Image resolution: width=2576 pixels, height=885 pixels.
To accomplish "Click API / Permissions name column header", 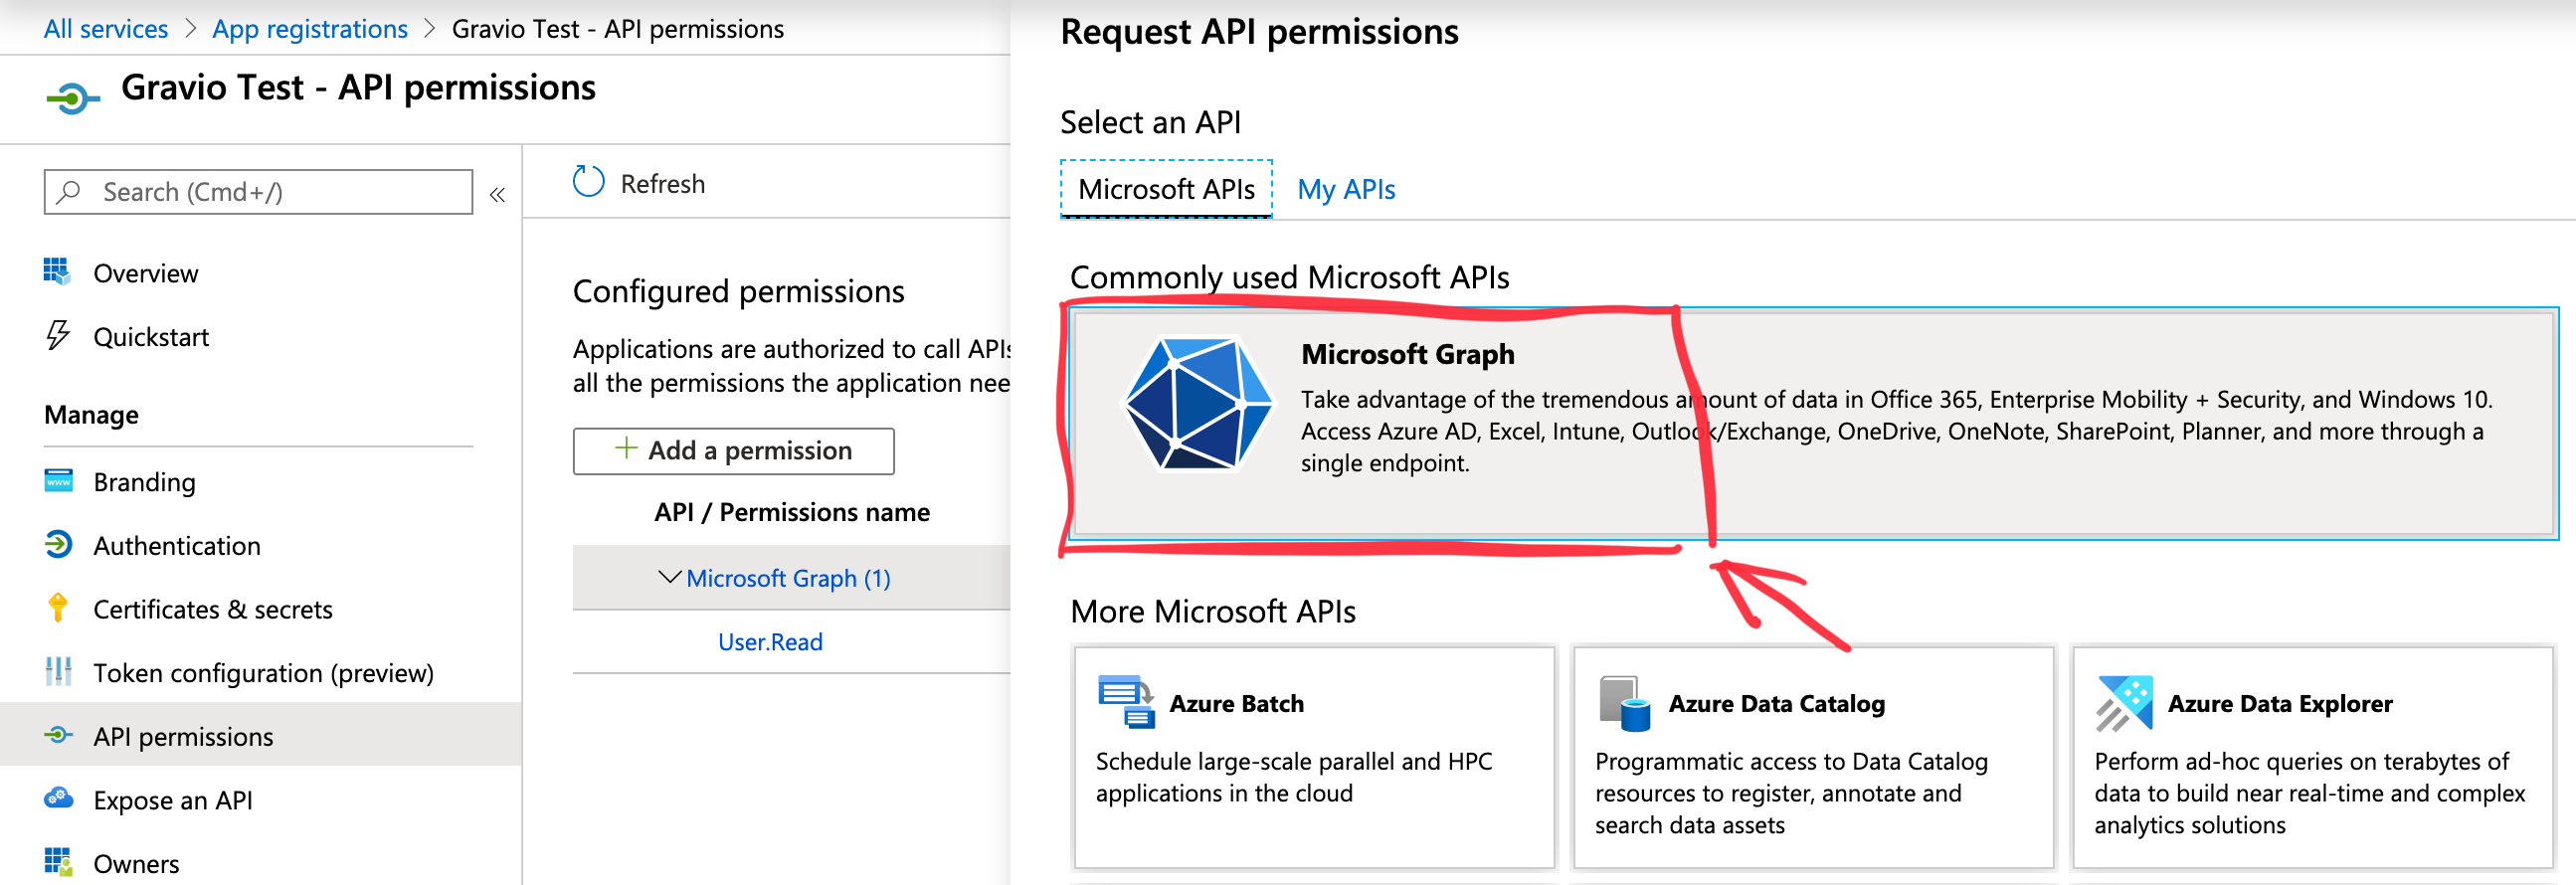I will [x=792, y=512].
